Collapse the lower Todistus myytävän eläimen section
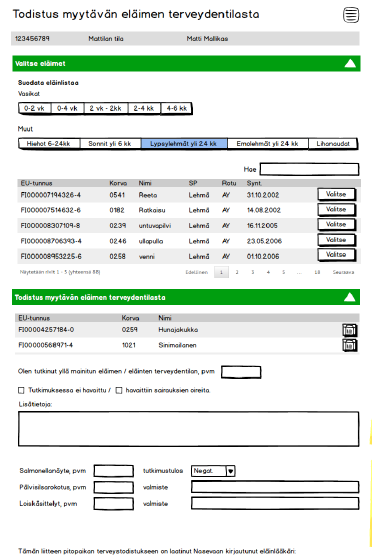 [x=350, y=297]
